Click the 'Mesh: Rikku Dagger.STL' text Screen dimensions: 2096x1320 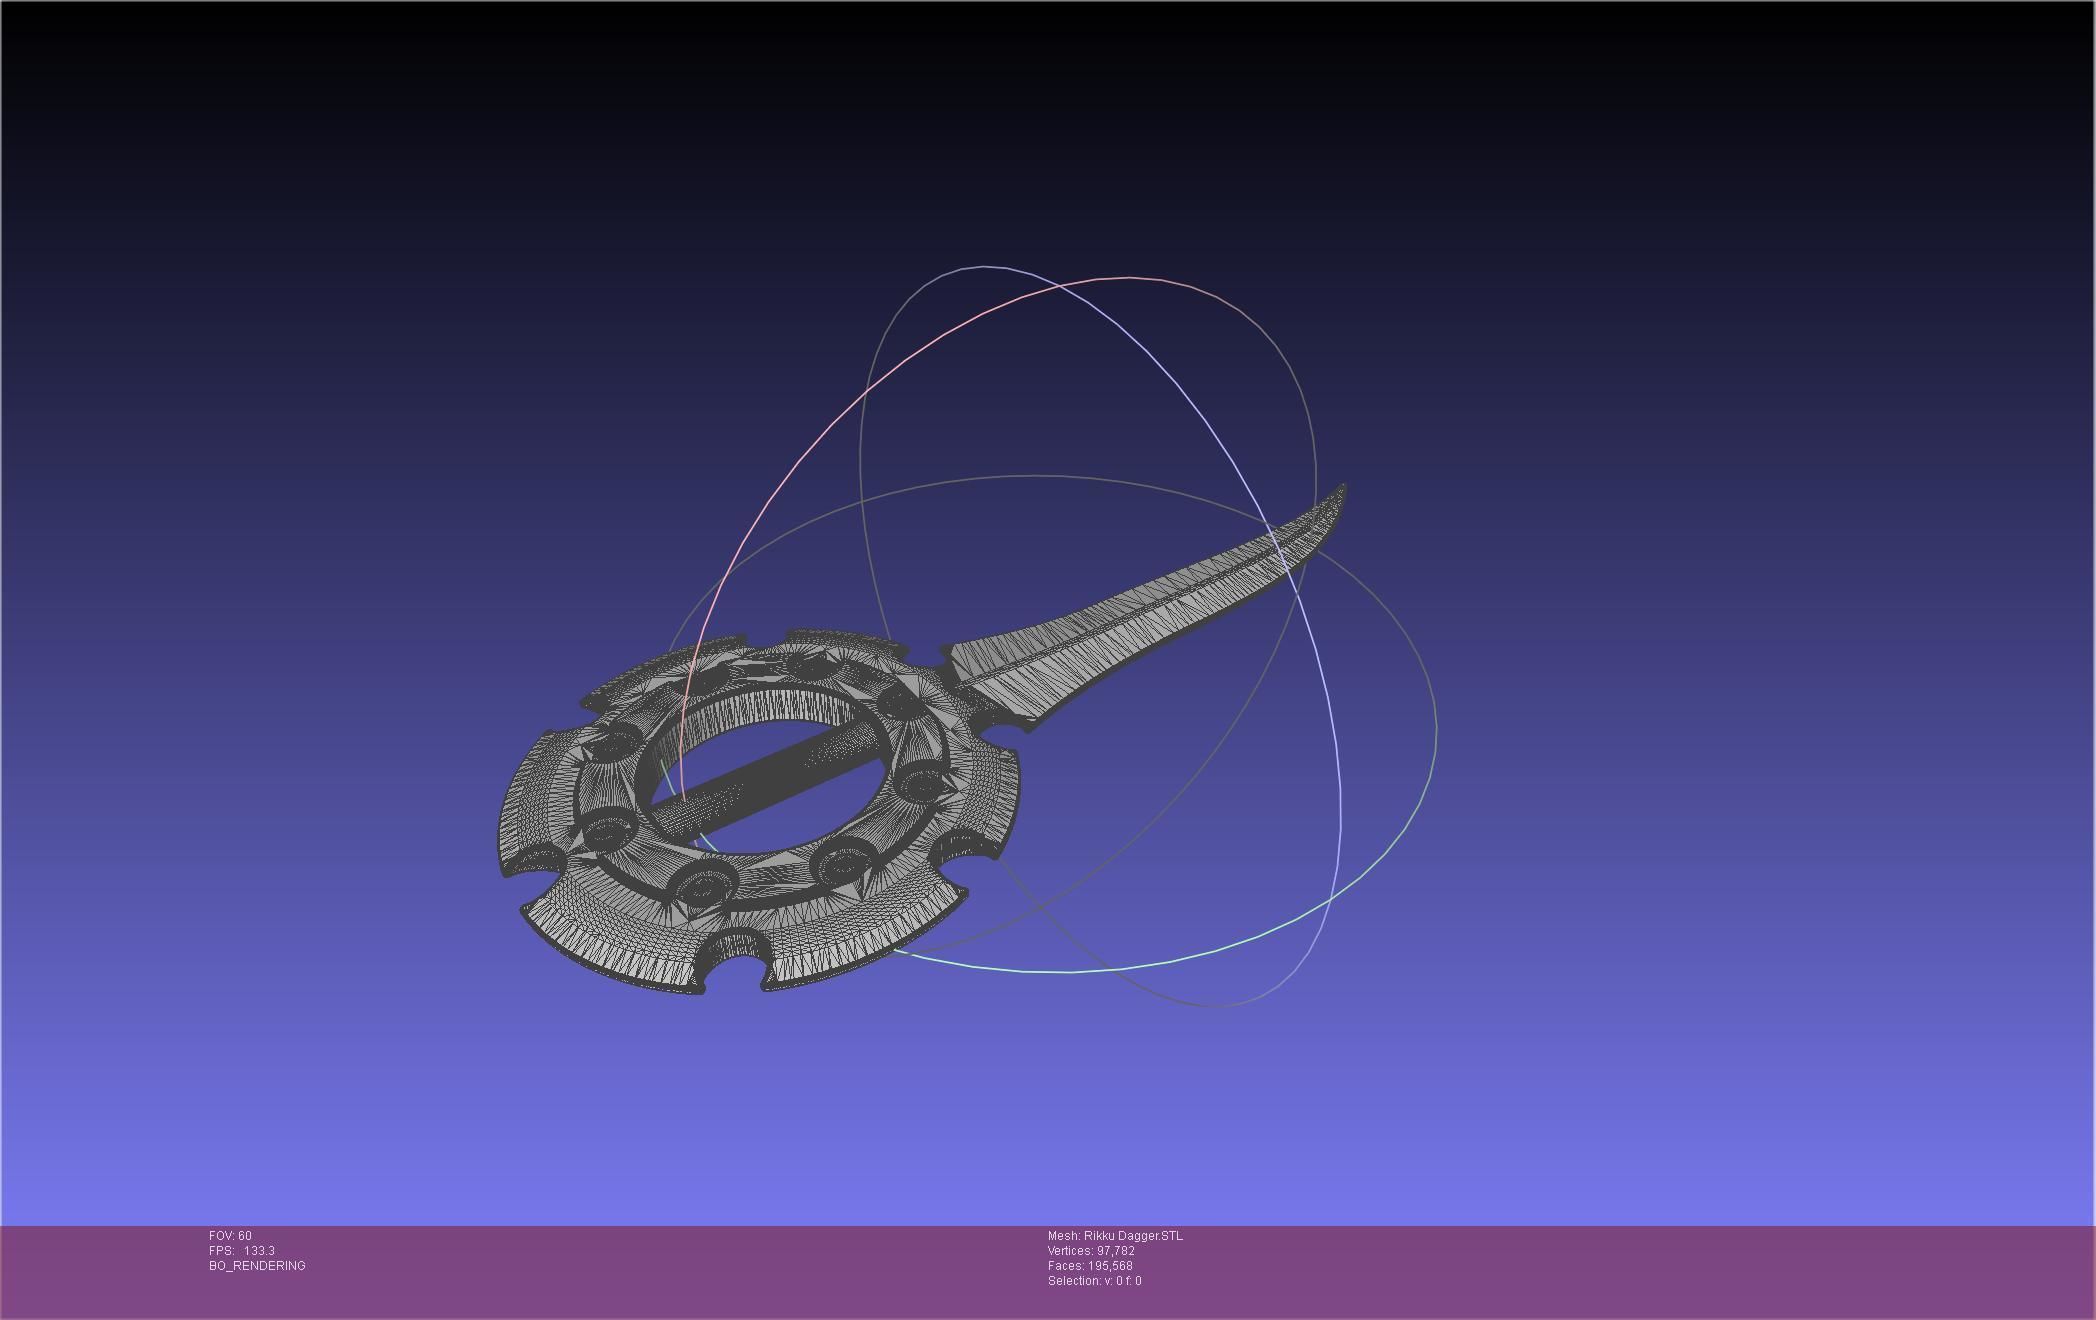1115,1236
